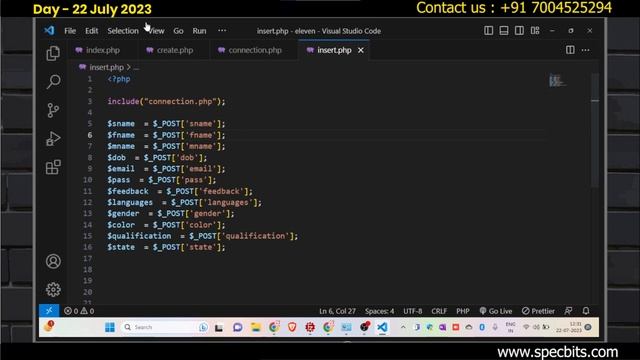Select the UTF-8 encoding status item
The height and width of the screenshot is (360, 640).
pos(413,311)
